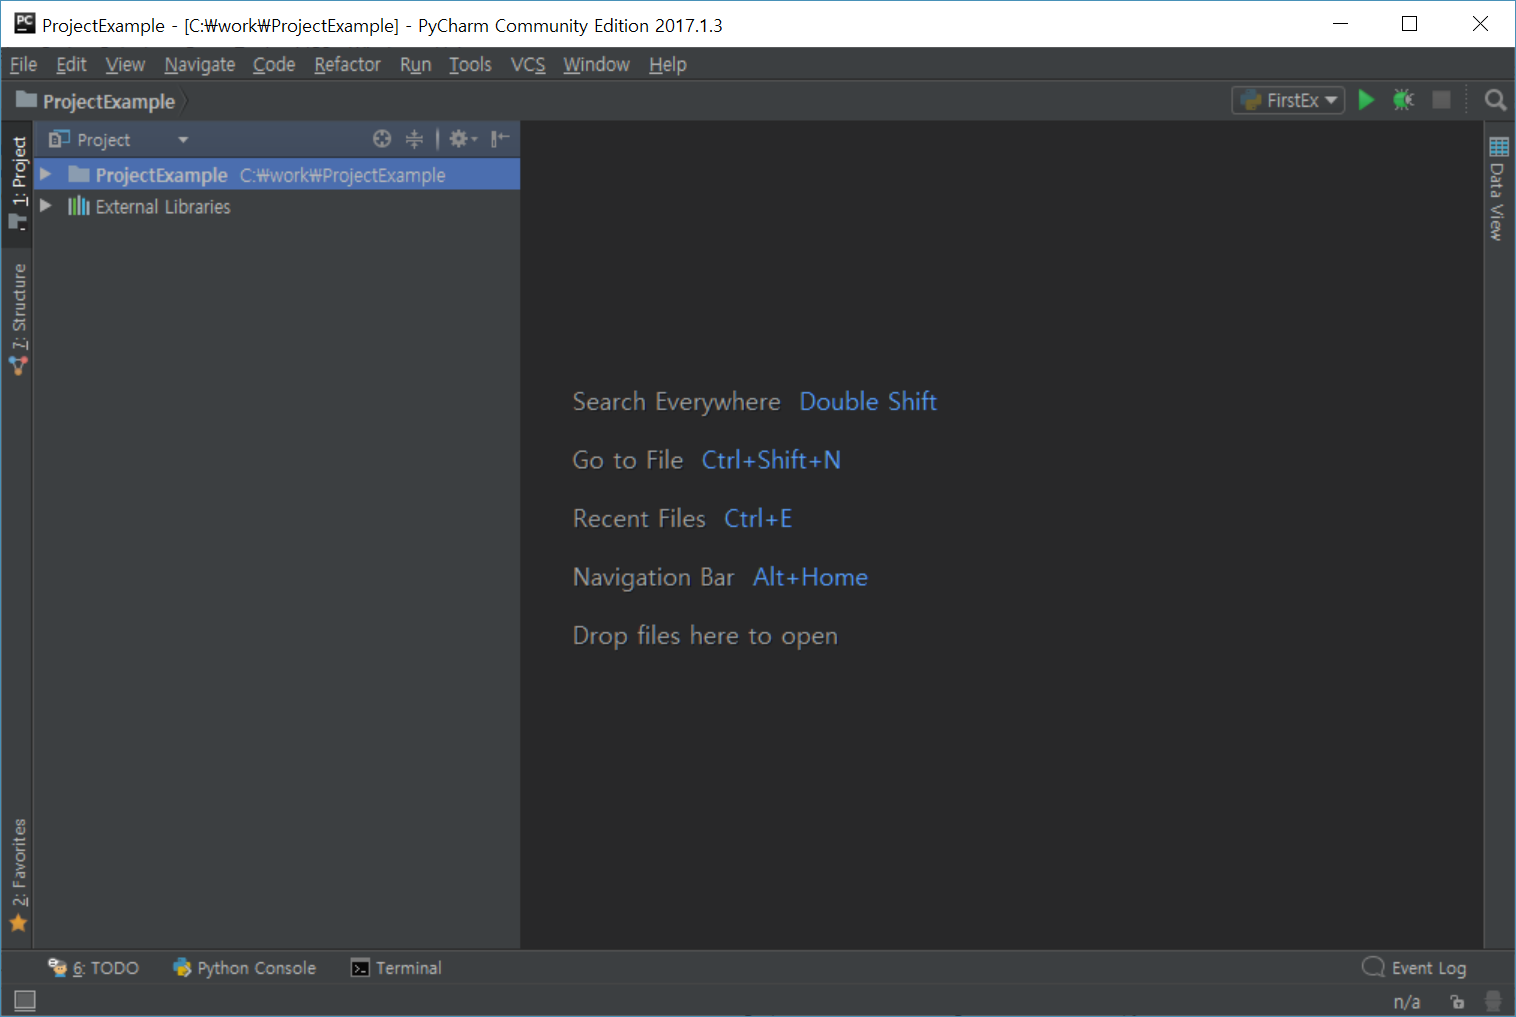Open the Refactor menu

347,65
